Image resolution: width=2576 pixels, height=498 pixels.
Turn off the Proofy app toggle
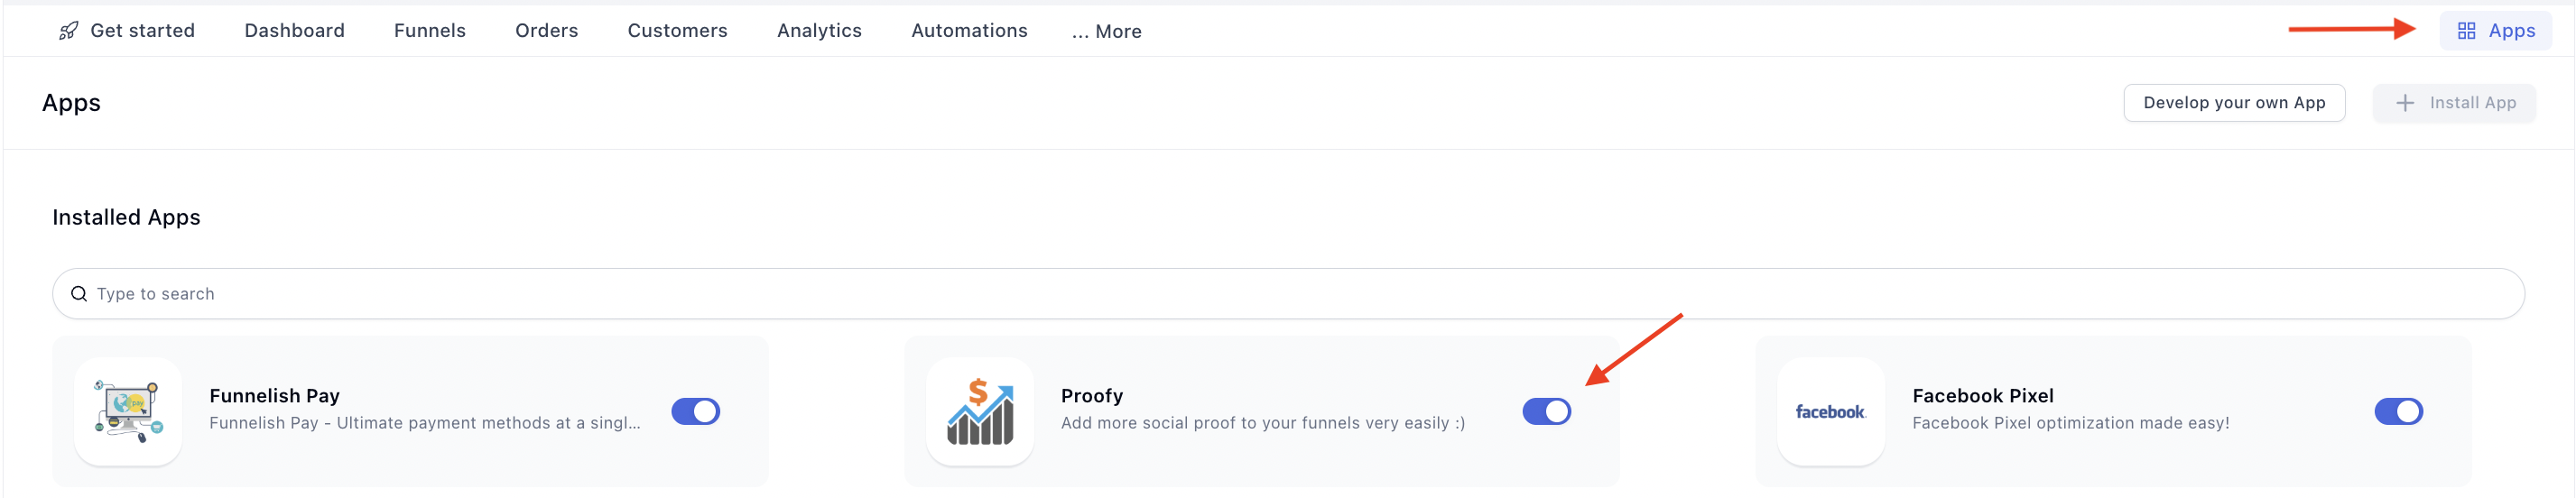click(x=1546, y=411)
